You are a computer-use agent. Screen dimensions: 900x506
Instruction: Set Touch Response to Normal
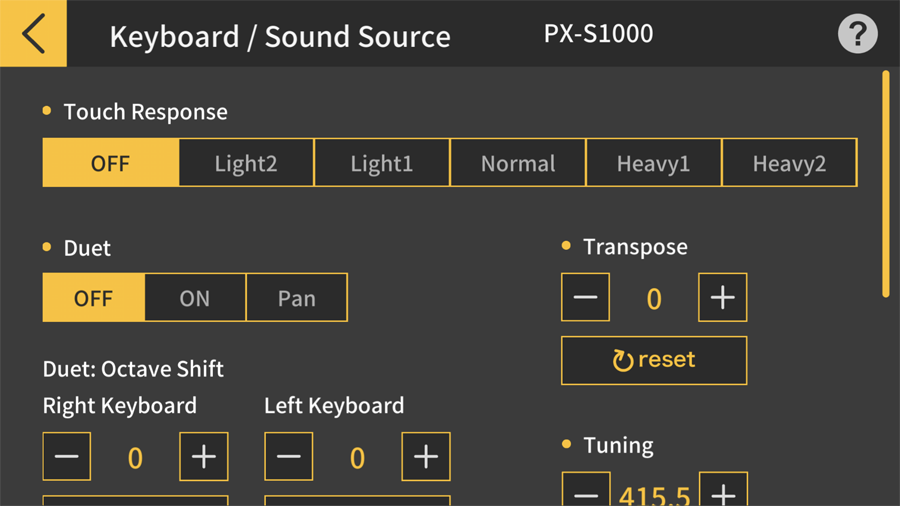point(518,163)
